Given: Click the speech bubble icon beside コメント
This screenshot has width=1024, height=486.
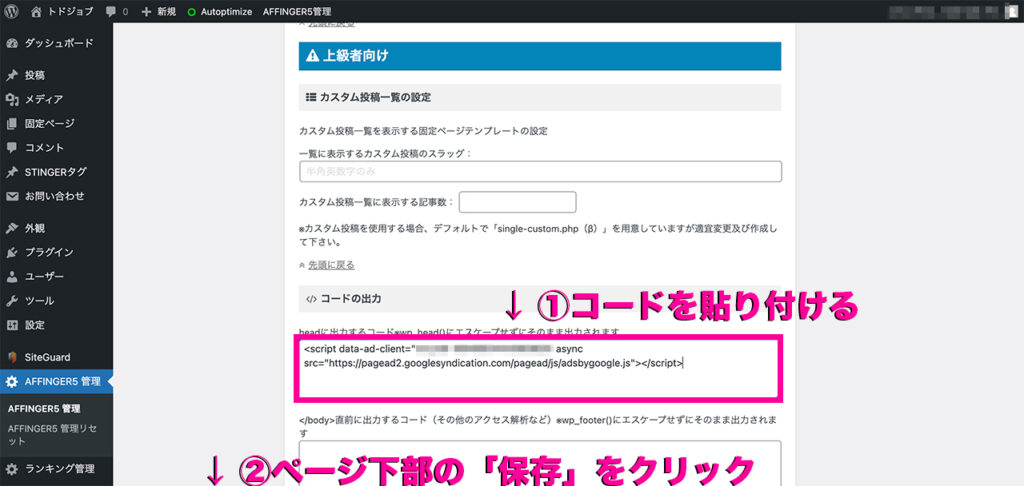Looking at the screenshot, I should [x=12, y=148].
